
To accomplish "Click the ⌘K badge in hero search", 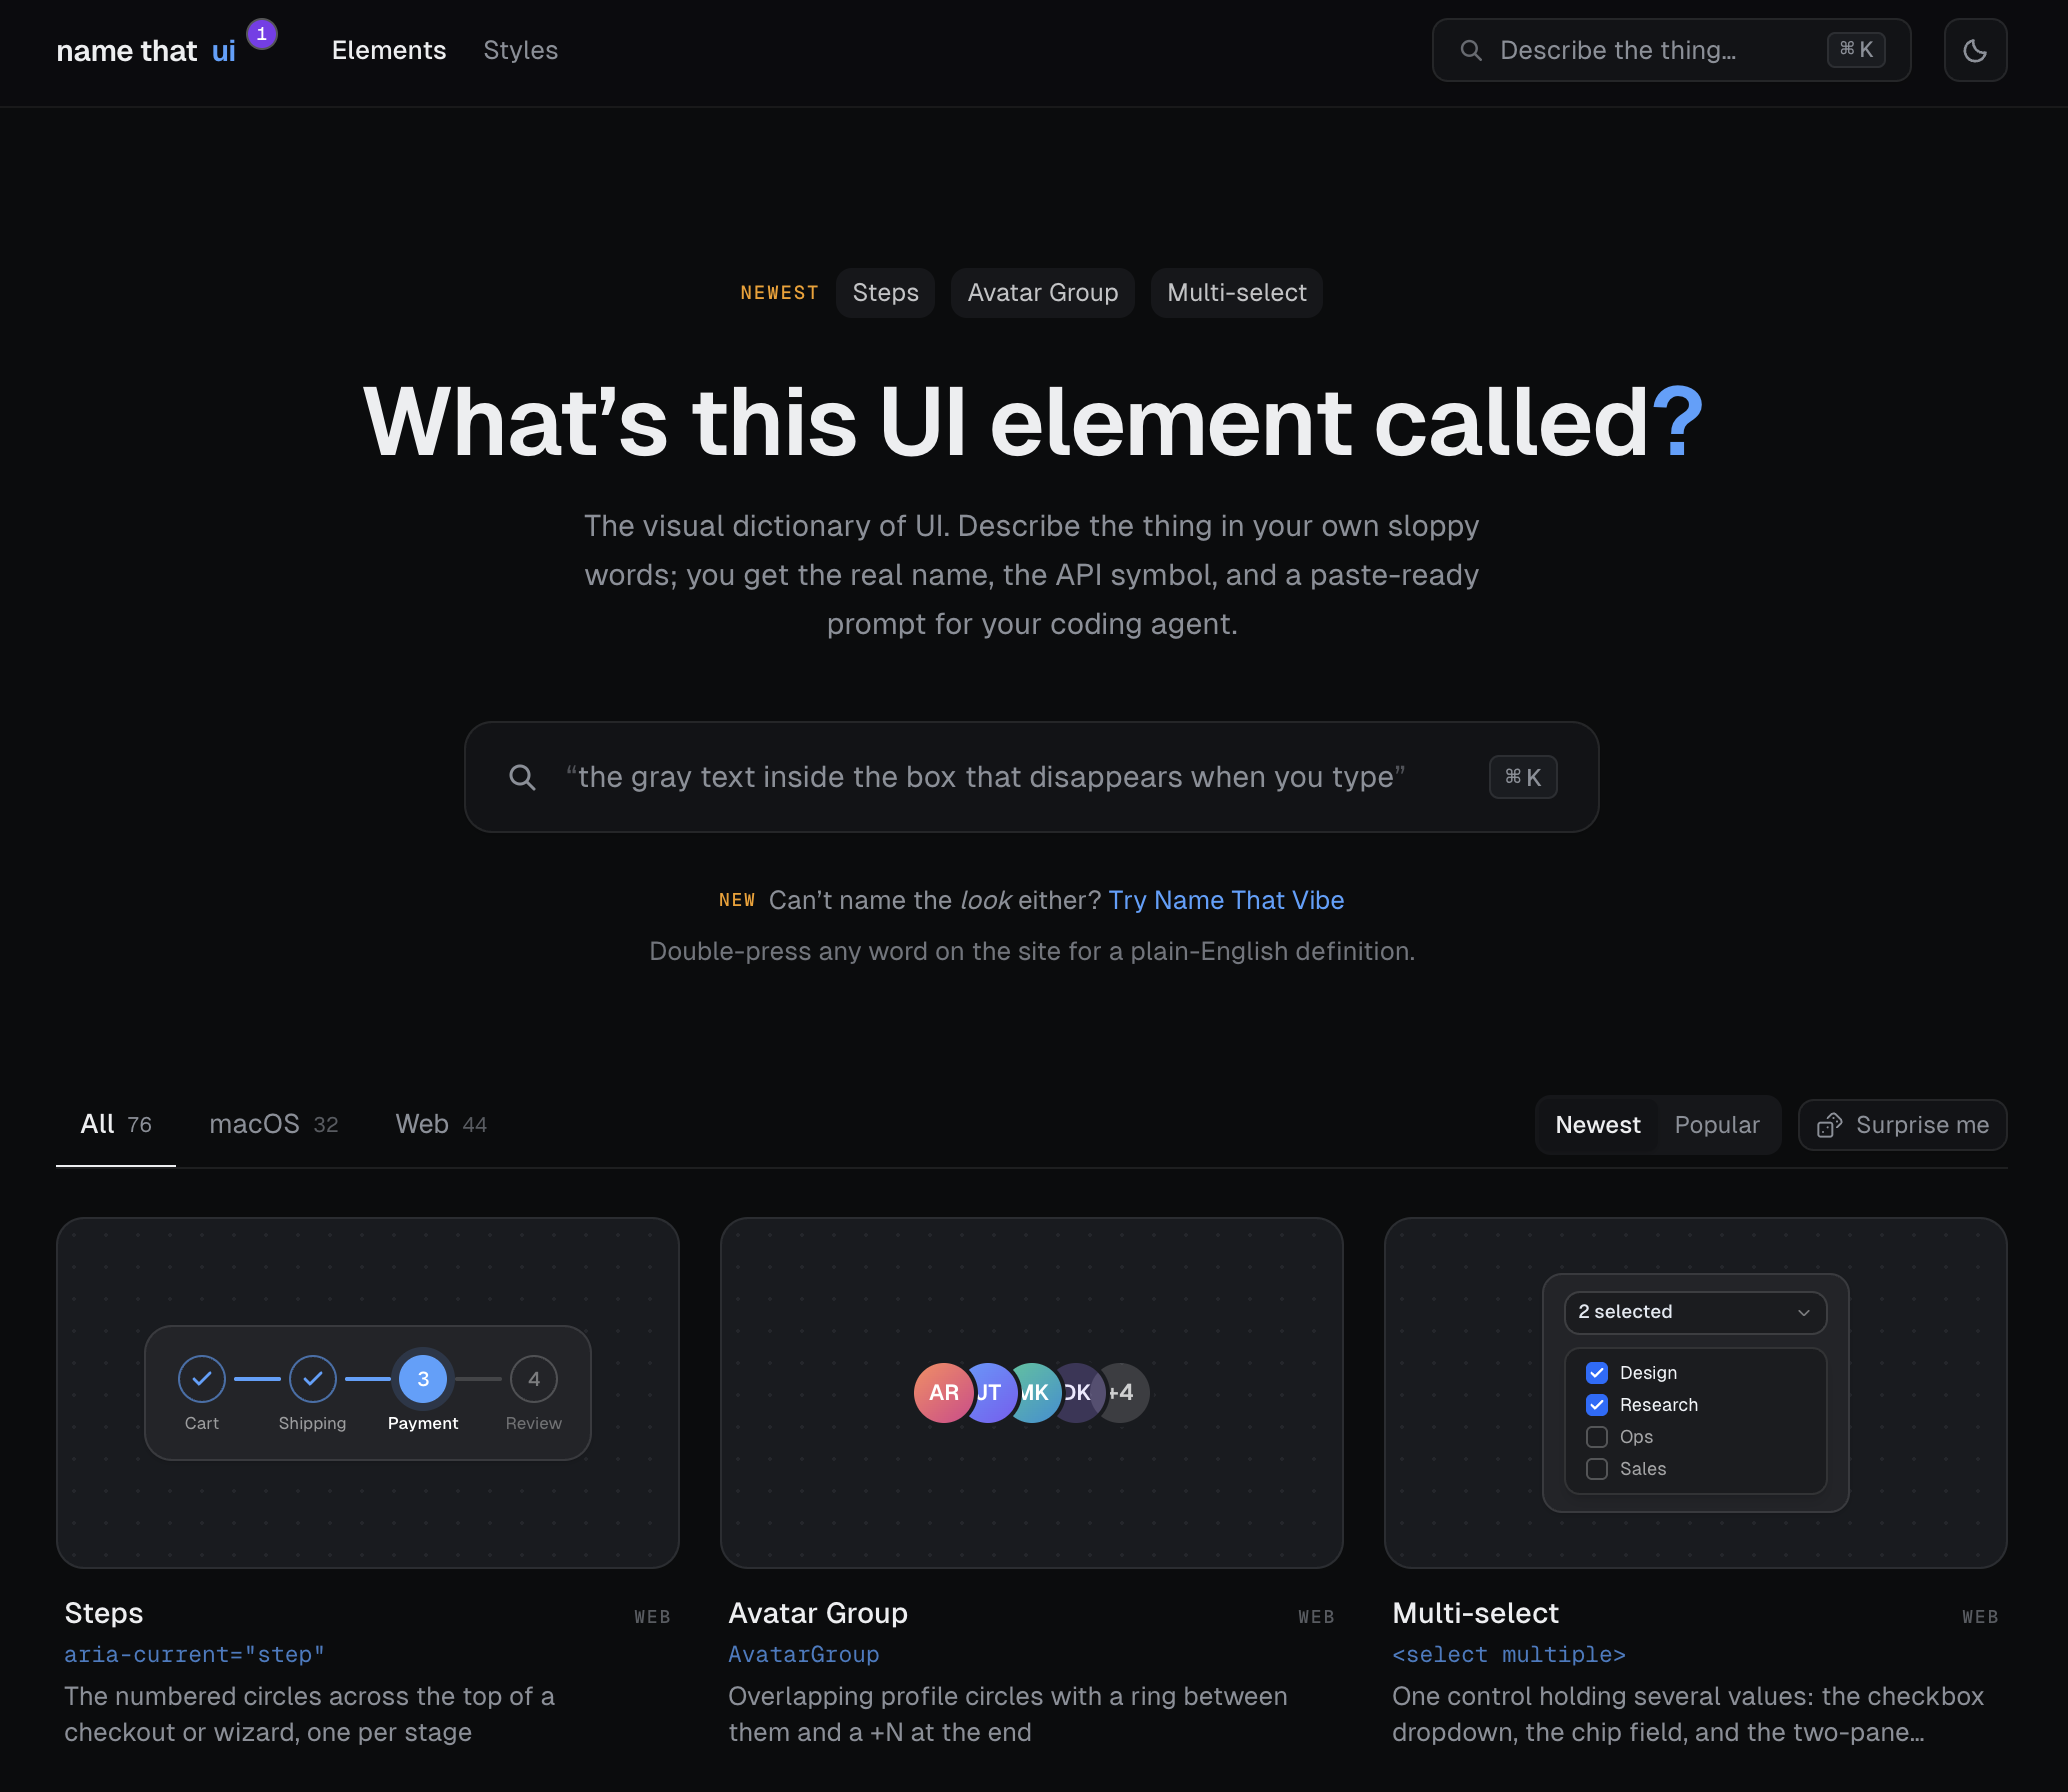I will point(1523,777).
